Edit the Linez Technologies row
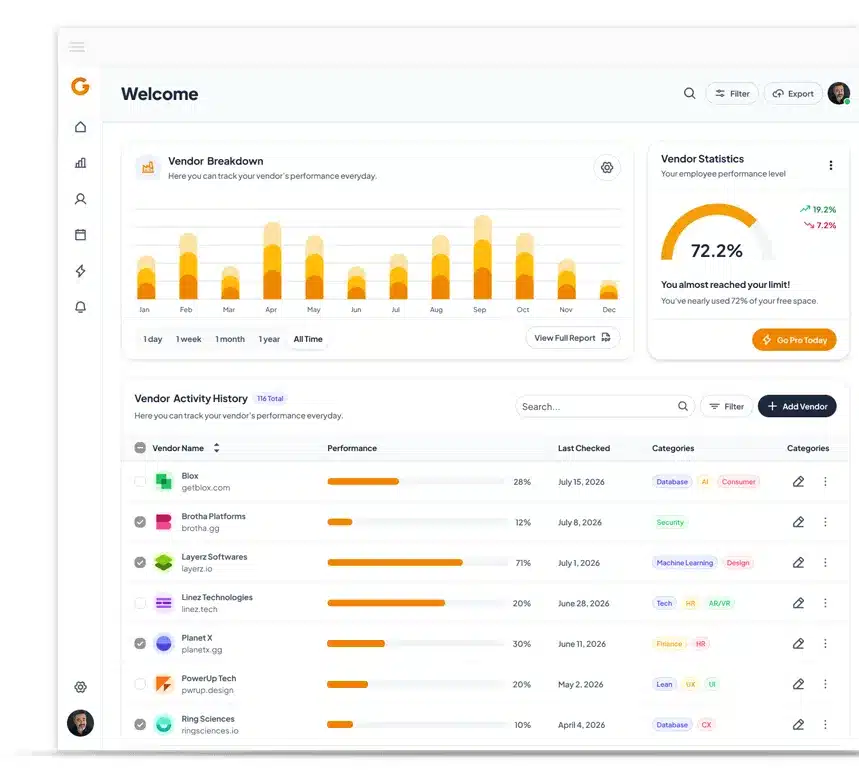 point(798,603)
